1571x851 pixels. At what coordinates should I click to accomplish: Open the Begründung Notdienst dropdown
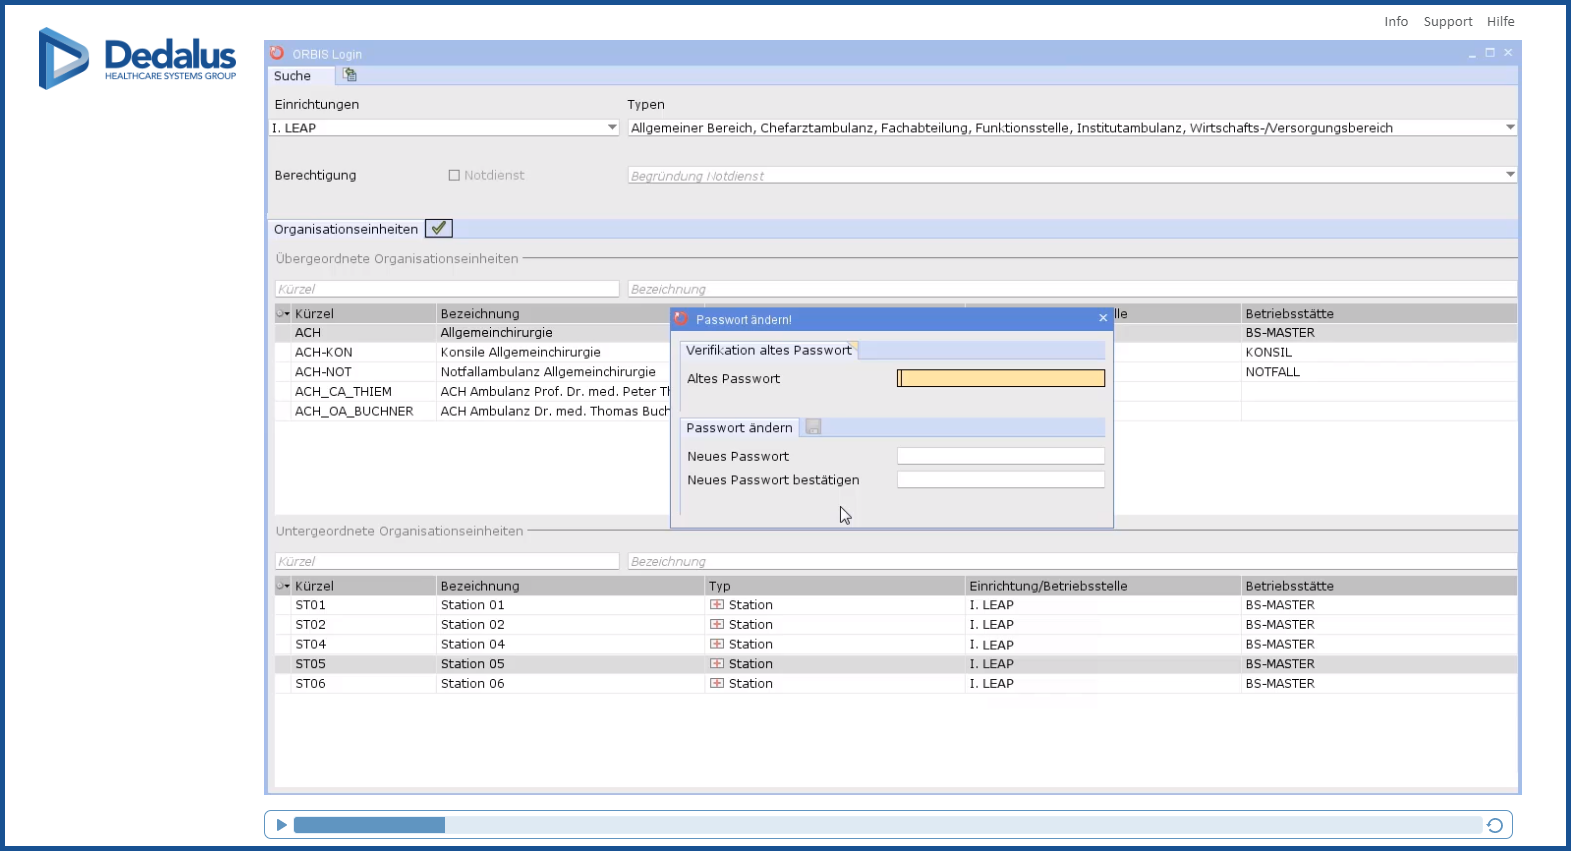pyautogui.click(x=1510, y=175)
